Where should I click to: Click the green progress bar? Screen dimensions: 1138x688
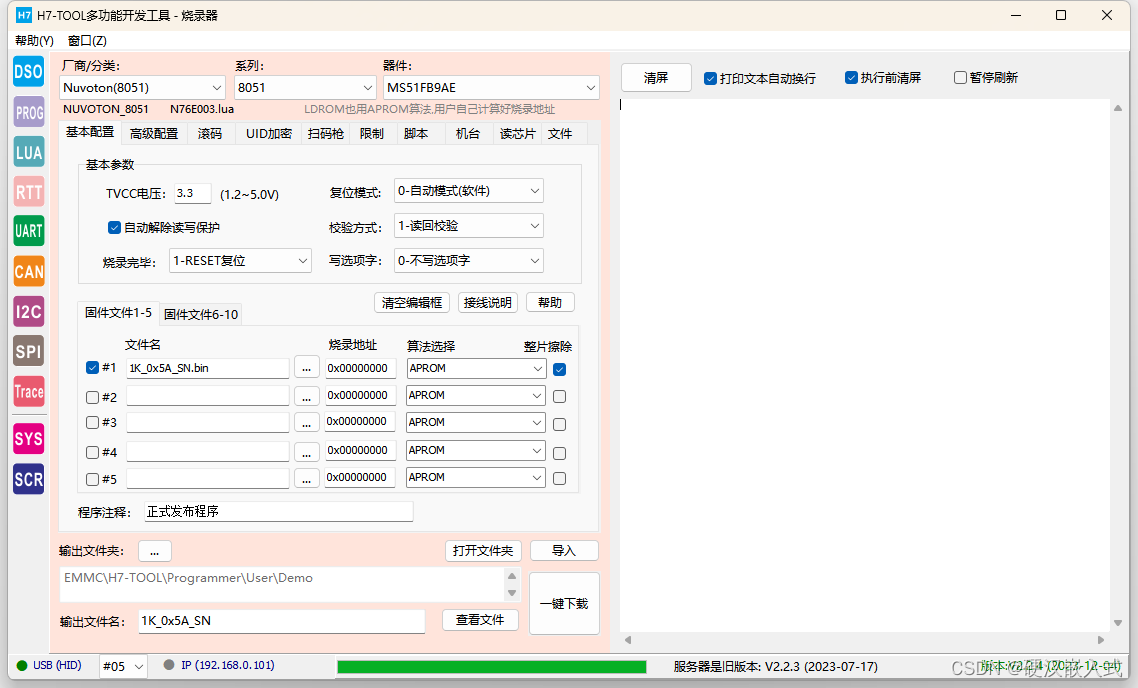click(x=494, y=665)
